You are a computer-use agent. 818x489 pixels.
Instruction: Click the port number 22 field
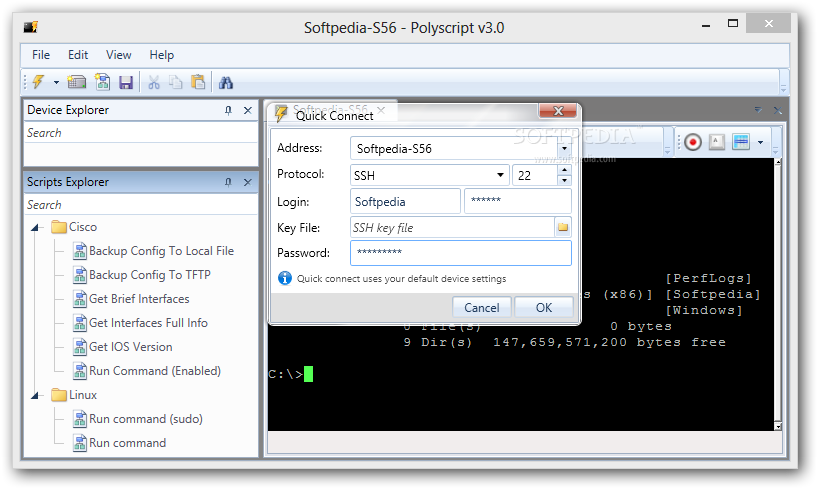[x=535, y=175]
